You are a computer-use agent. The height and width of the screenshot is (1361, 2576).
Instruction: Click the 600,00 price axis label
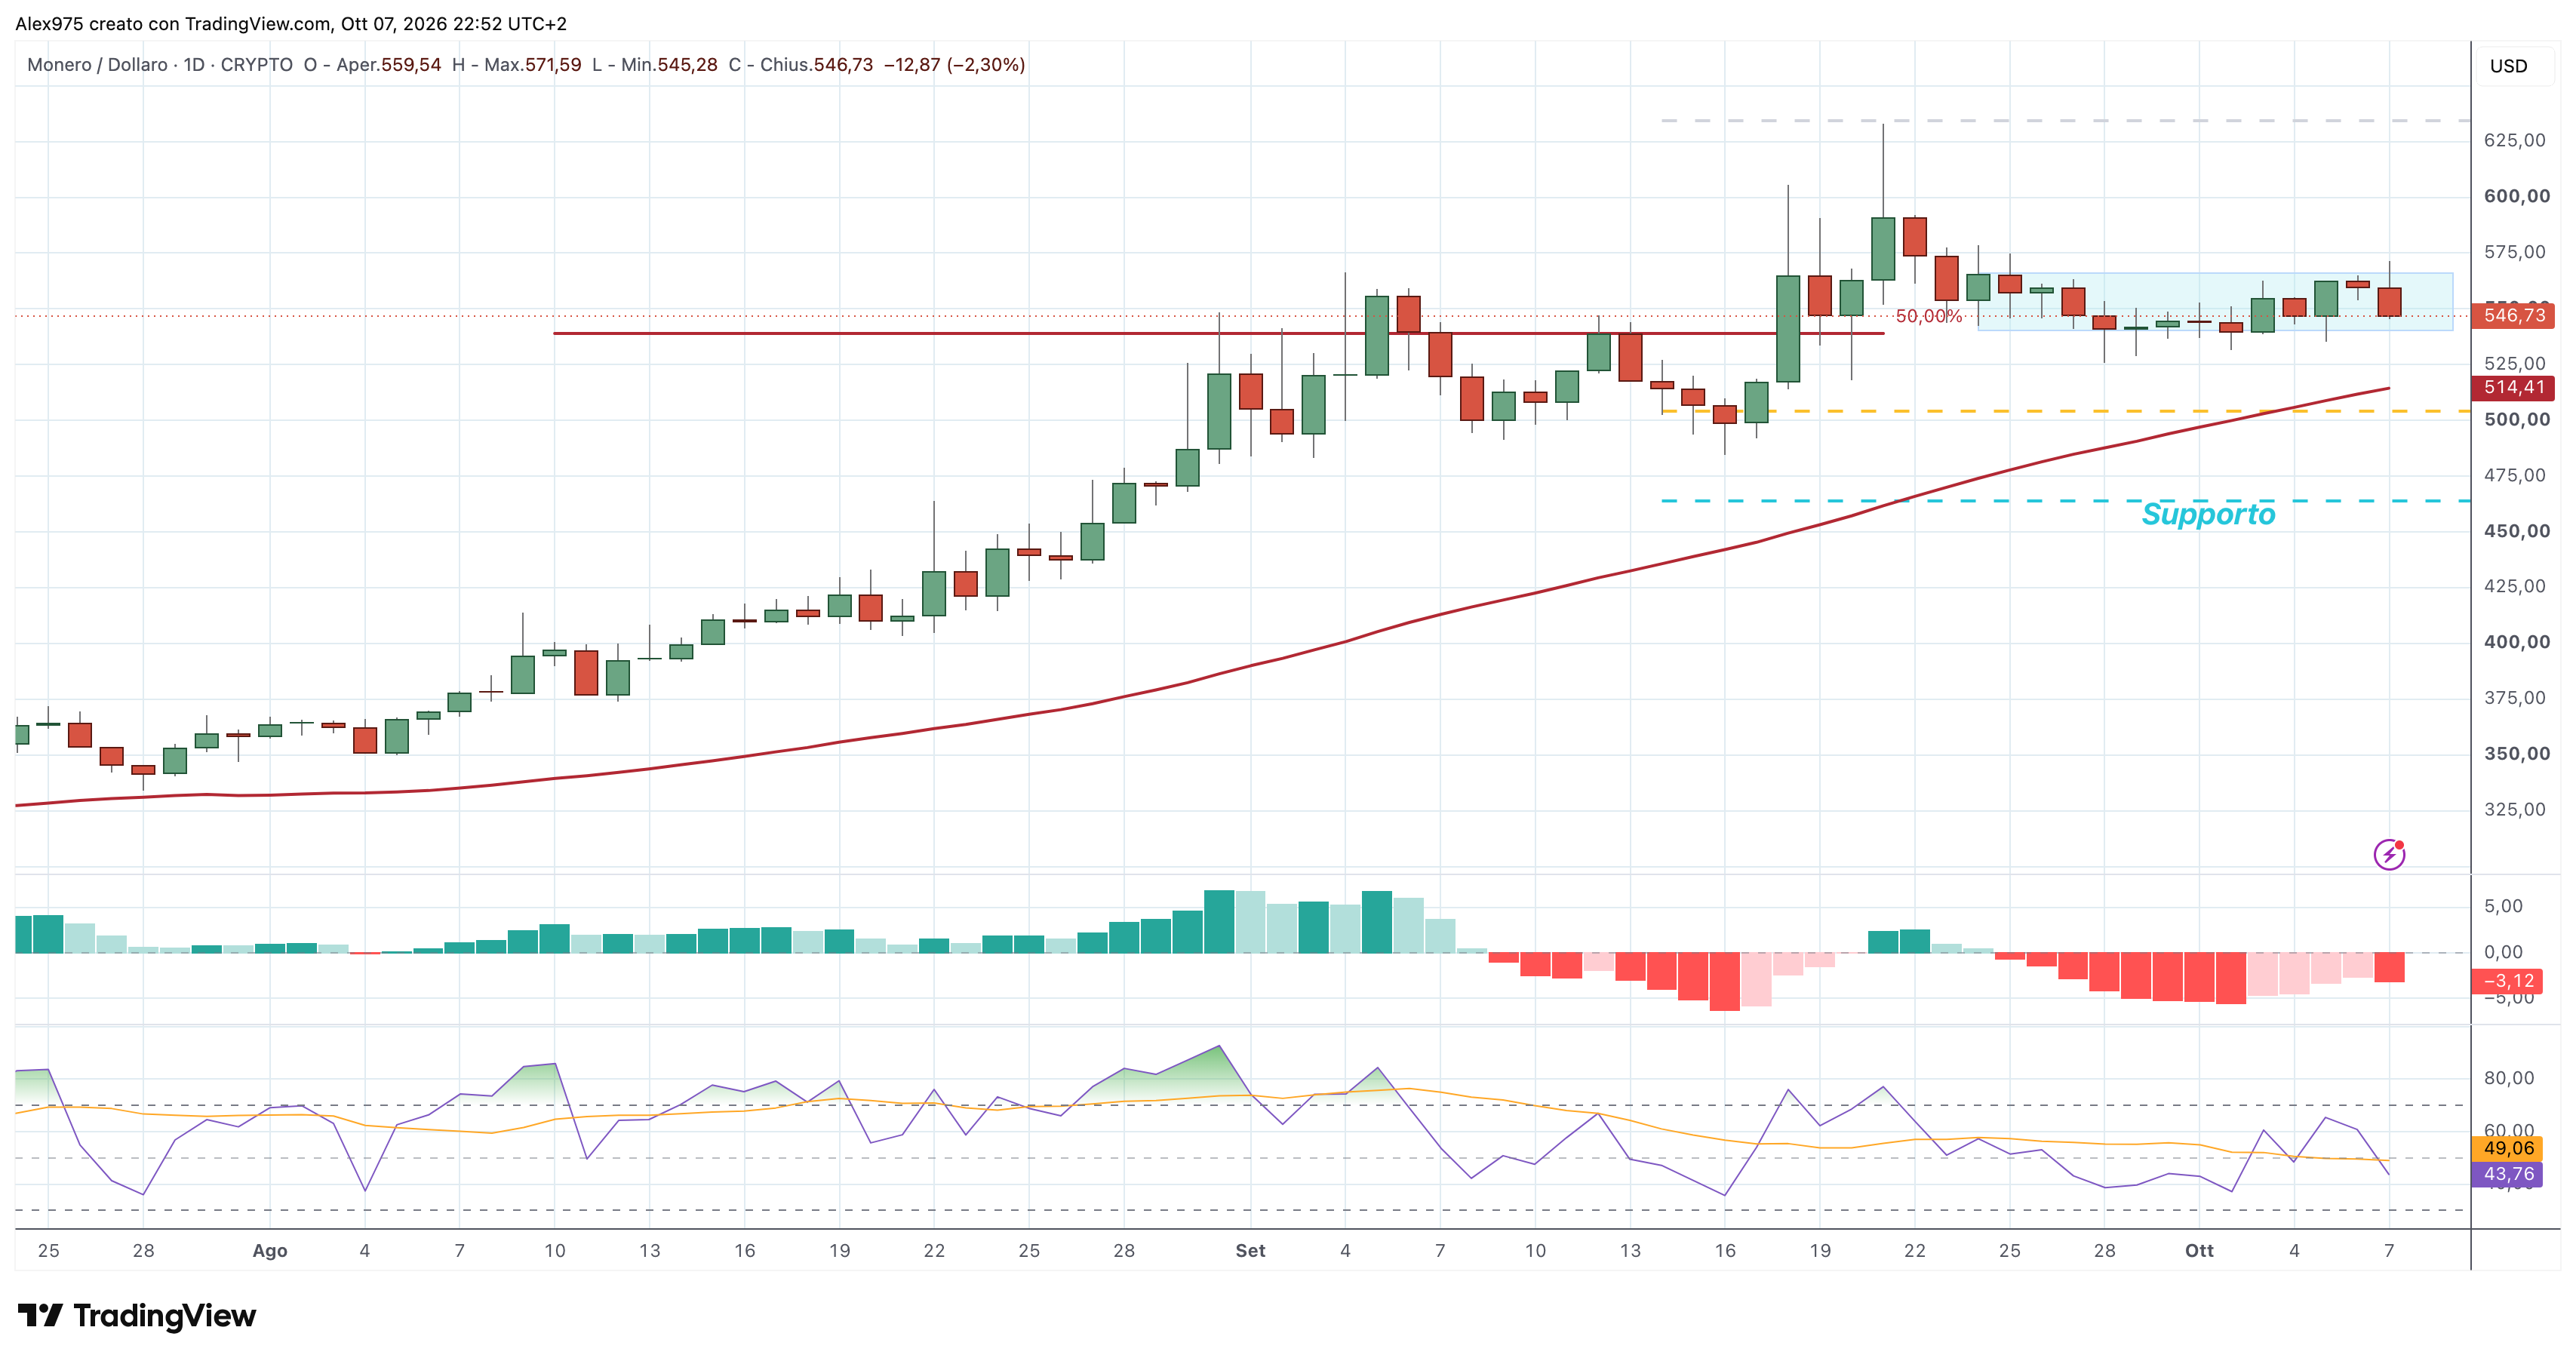2516,196
